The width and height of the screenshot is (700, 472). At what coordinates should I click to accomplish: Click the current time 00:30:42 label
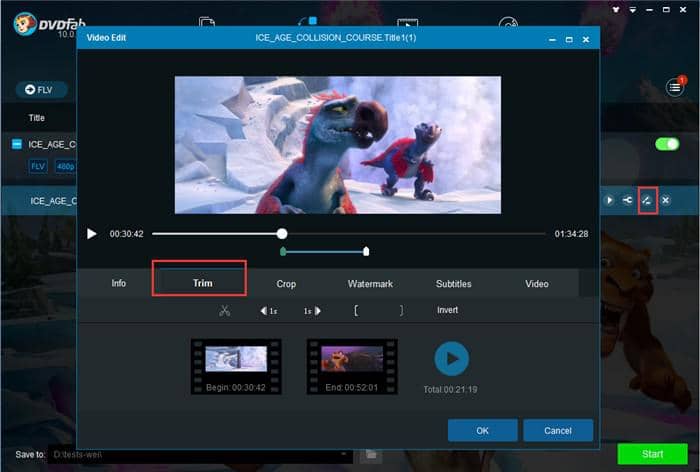pos(126,234)
